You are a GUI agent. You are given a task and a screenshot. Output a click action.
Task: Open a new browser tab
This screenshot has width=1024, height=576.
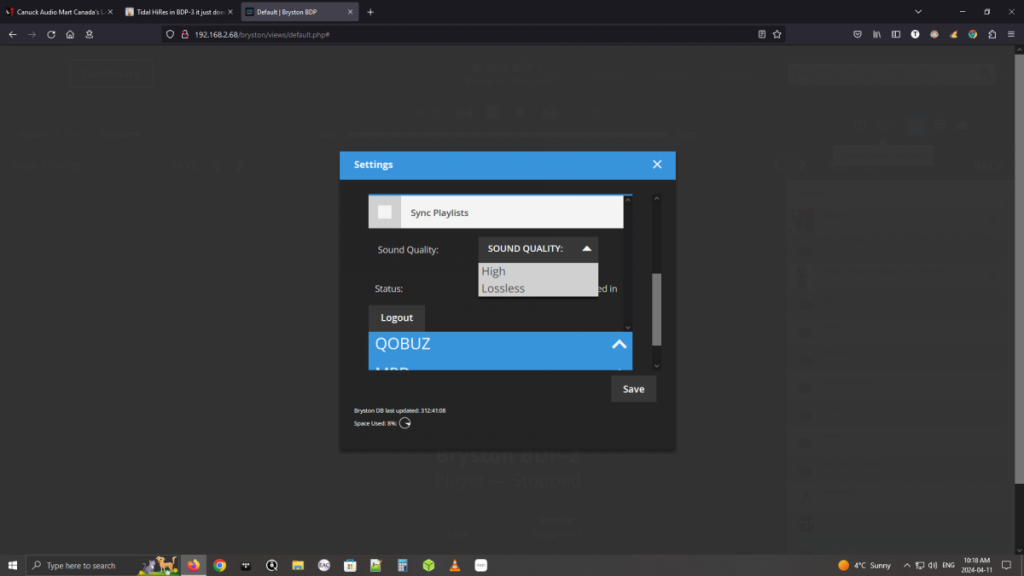point(370,12)
